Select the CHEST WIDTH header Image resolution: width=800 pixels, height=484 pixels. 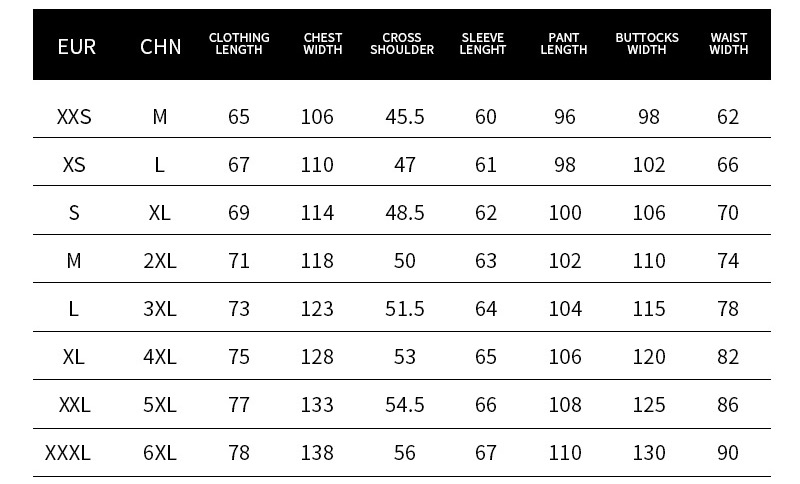click(322, 44)
